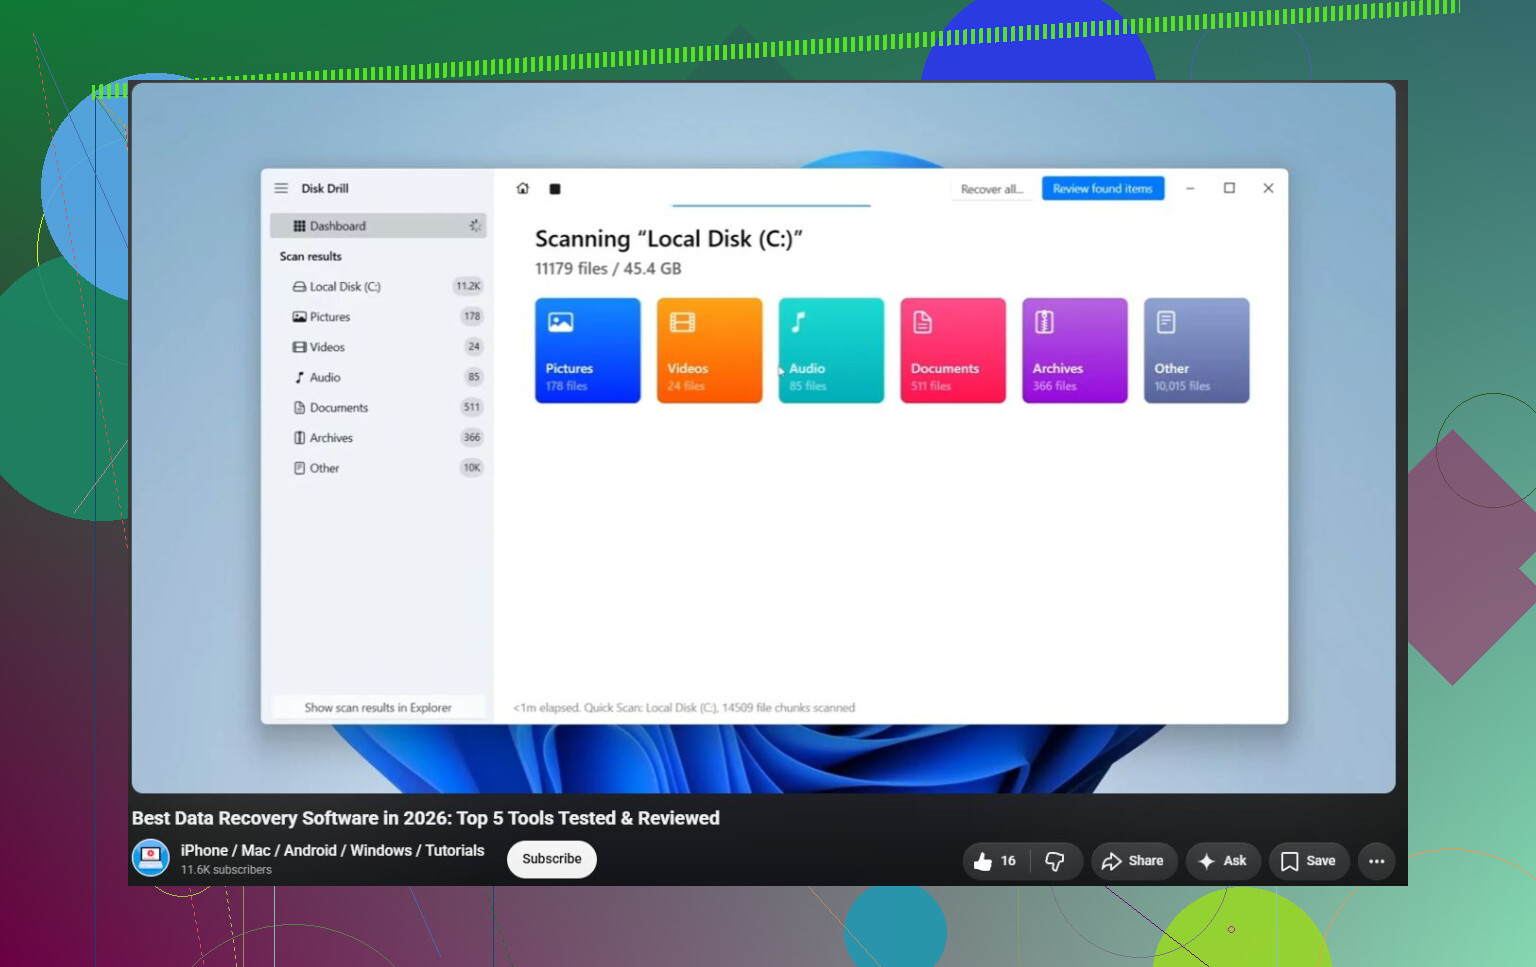Like the video with thumbs-up icon
This screenshot has height=967, width=1536.
click(x=995, y=861)
